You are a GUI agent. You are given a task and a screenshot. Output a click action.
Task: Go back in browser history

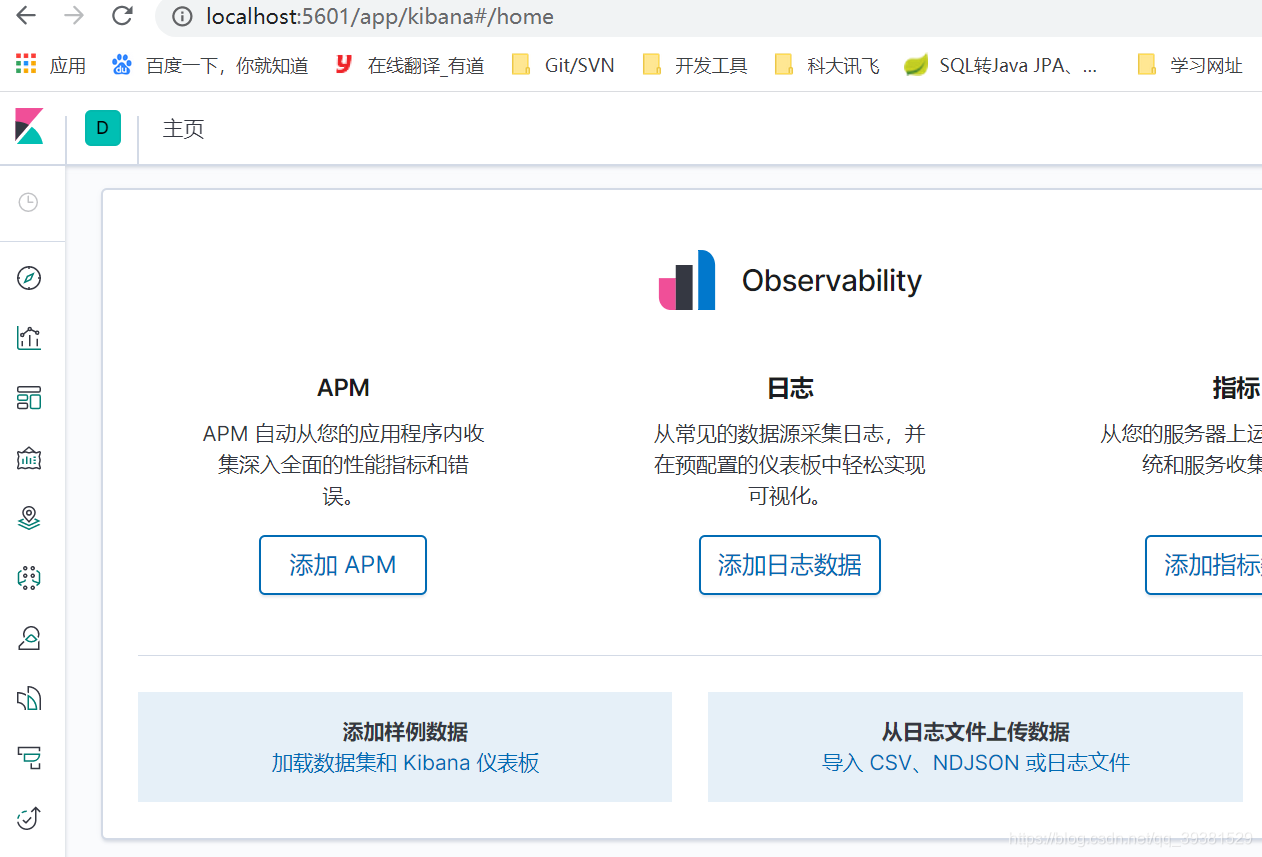pos(26,15)
